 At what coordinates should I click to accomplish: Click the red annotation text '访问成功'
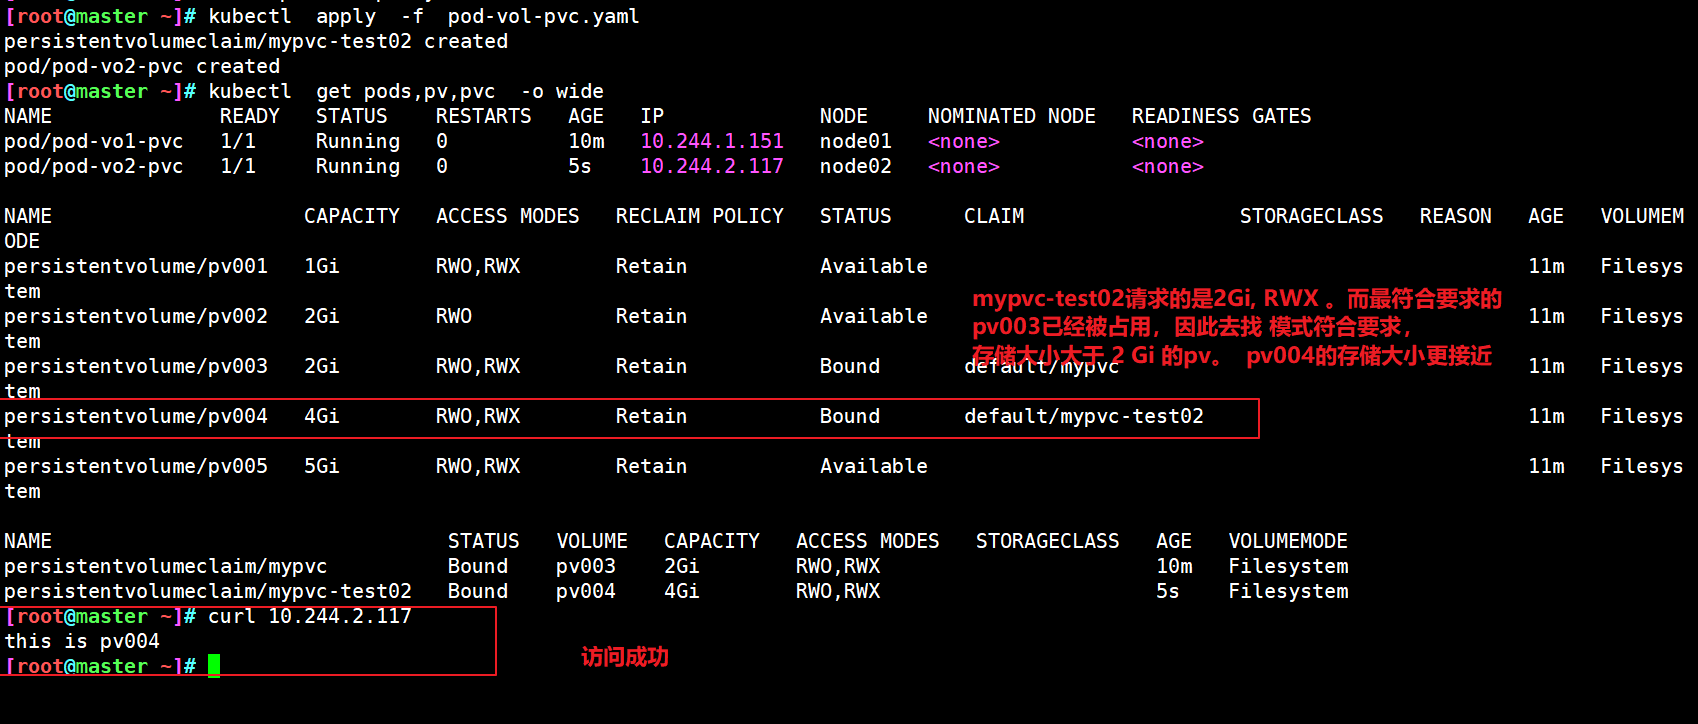[625, 657]
